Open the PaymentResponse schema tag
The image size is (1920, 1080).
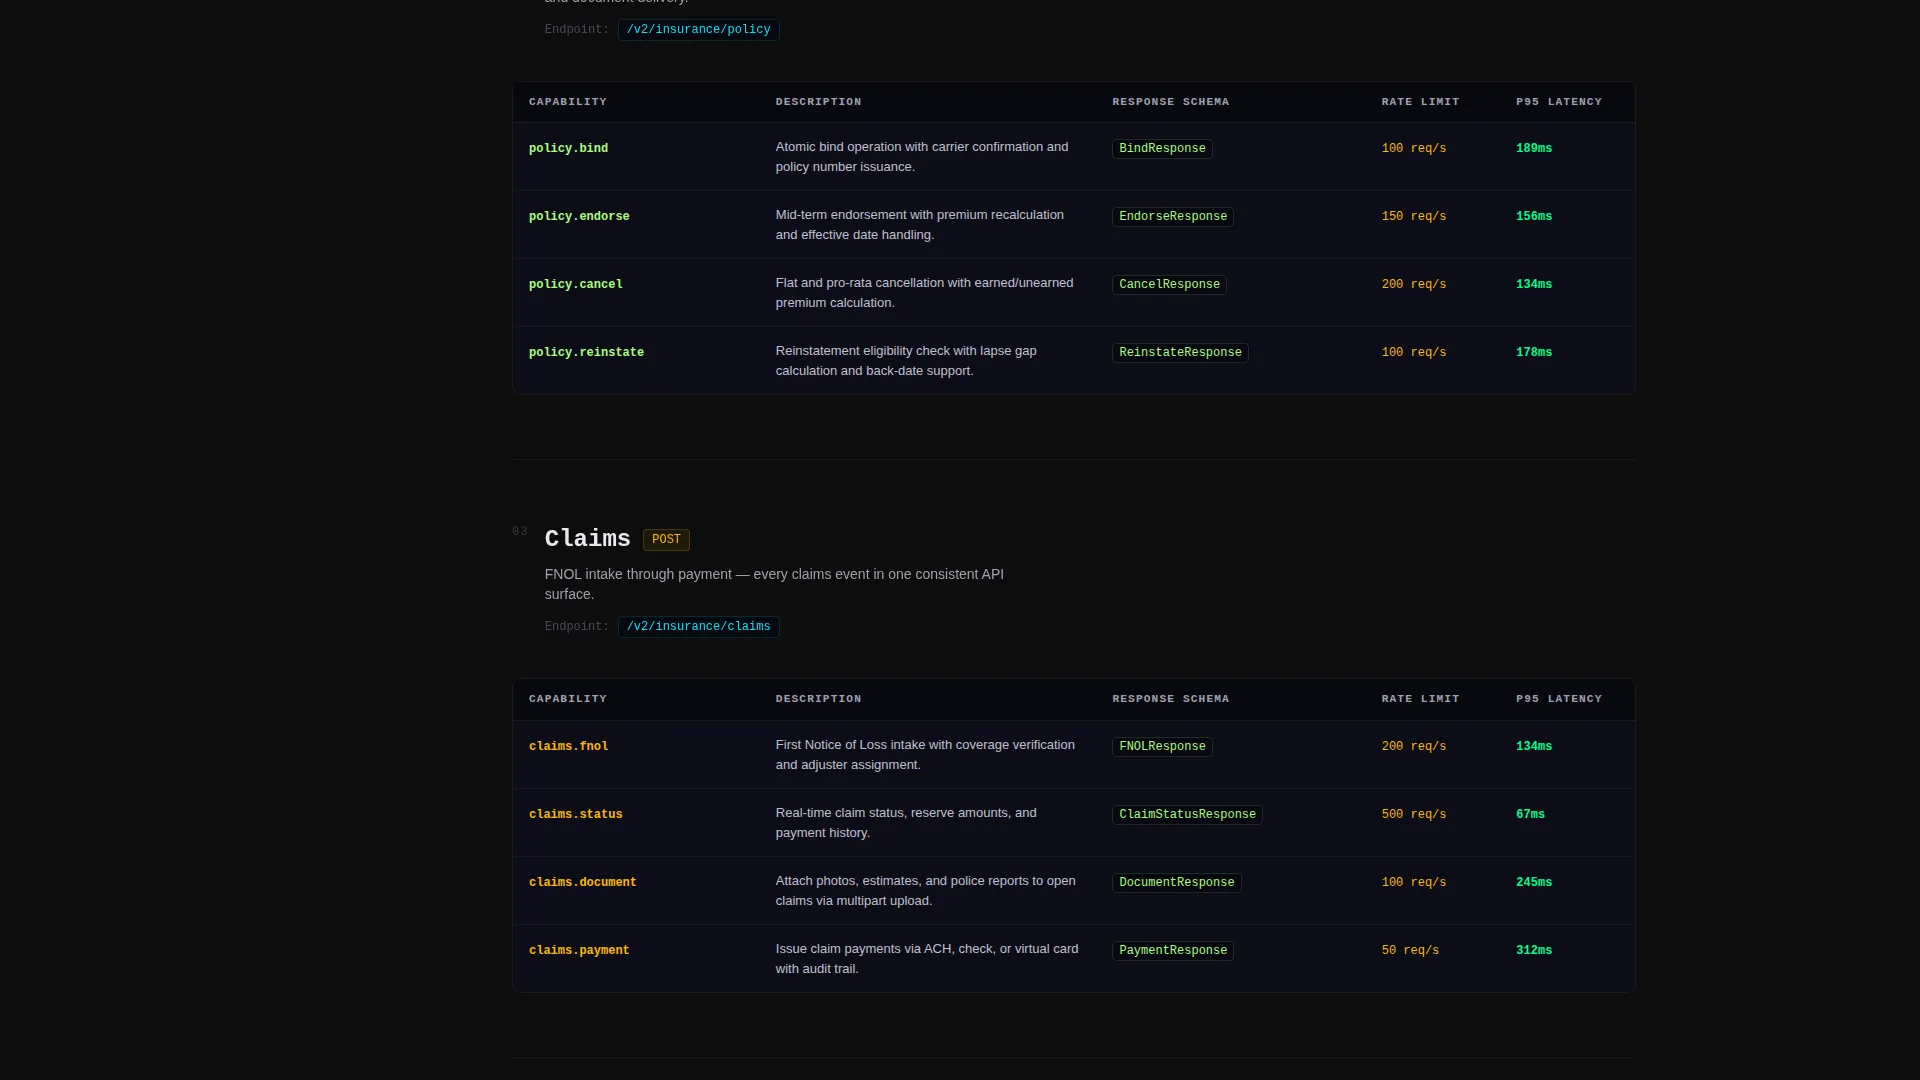[x=1173, y=951]
